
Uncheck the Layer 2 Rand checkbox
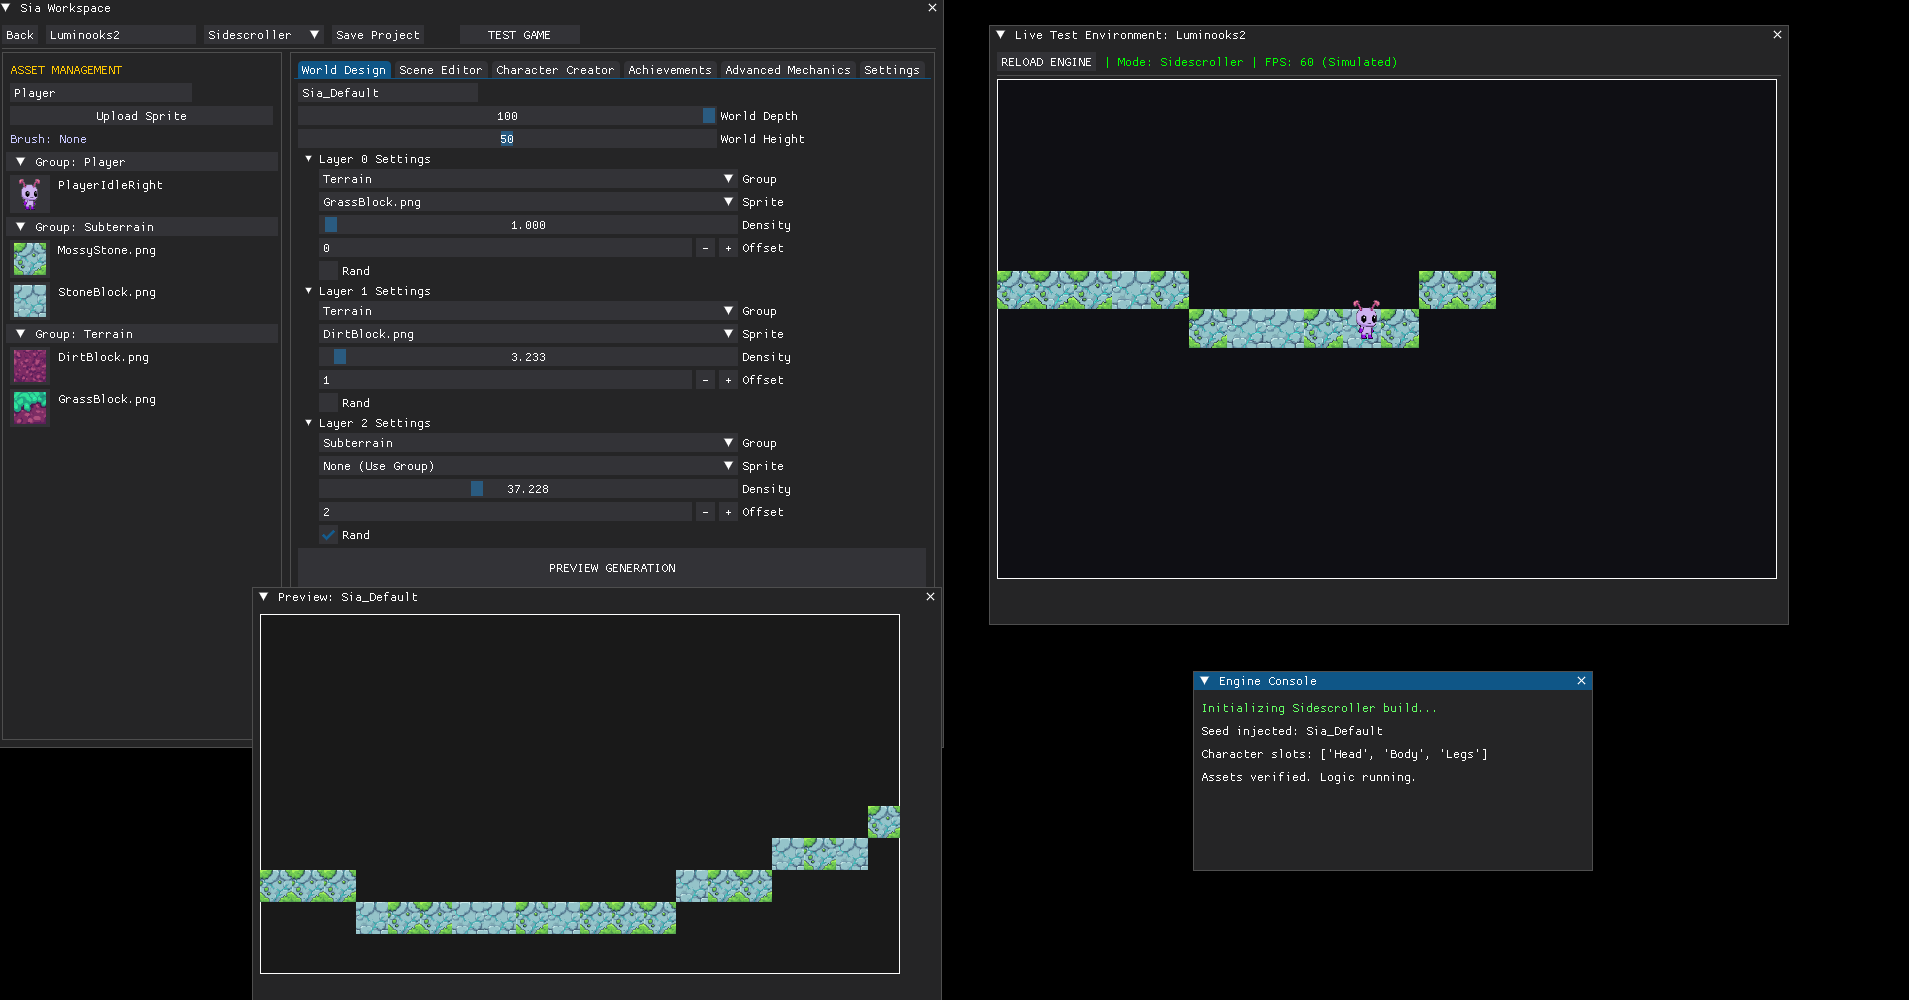328,535
